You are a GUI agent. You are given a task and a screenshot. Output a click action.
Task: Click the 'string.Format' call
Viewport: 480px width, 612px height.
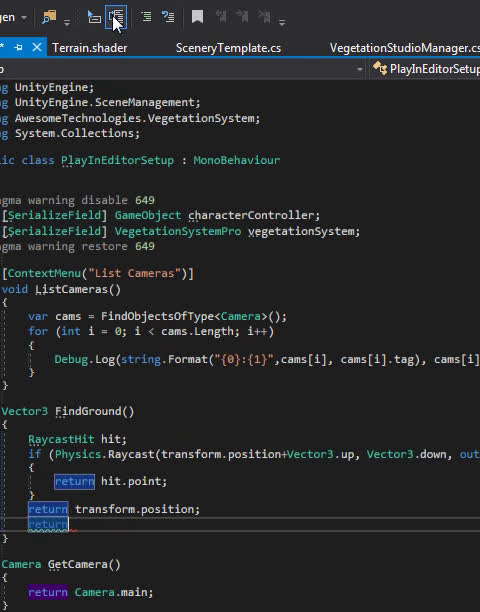click(x=164, y=359)
